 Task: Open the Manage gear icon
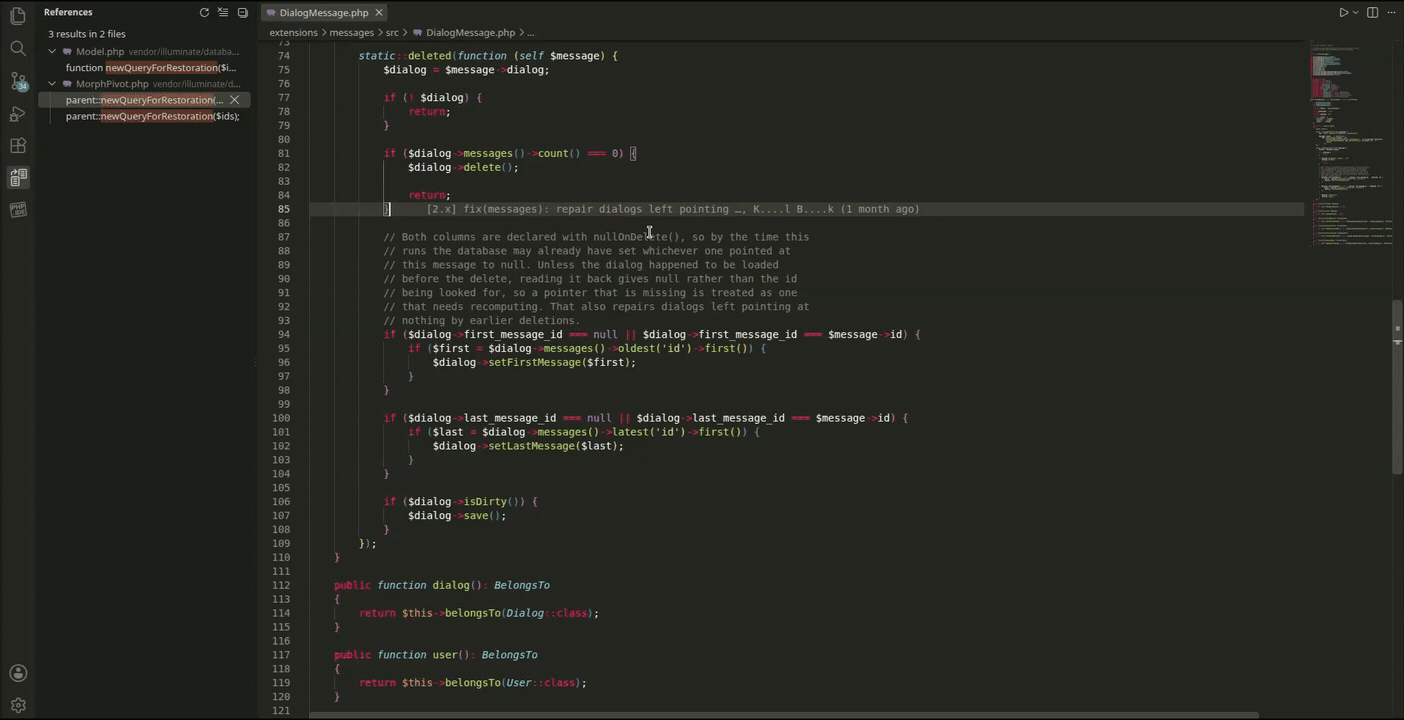tap(17, 705)
